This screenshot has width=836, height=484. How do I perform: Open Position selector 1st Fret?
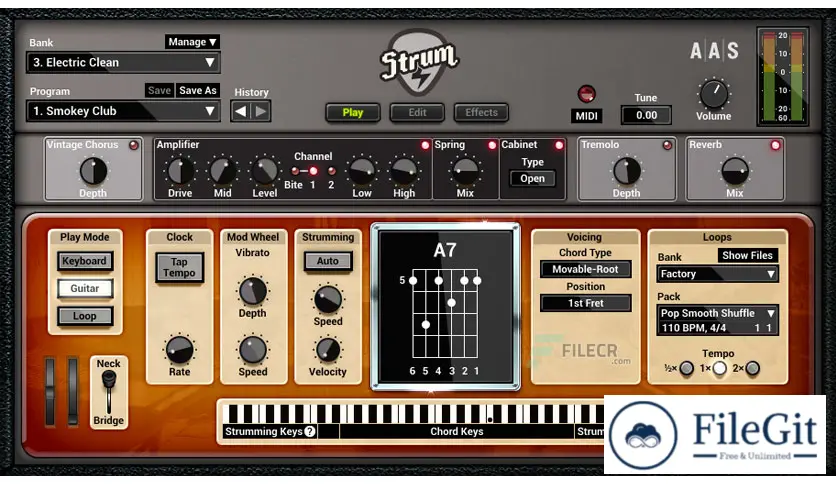coord(585,303)
